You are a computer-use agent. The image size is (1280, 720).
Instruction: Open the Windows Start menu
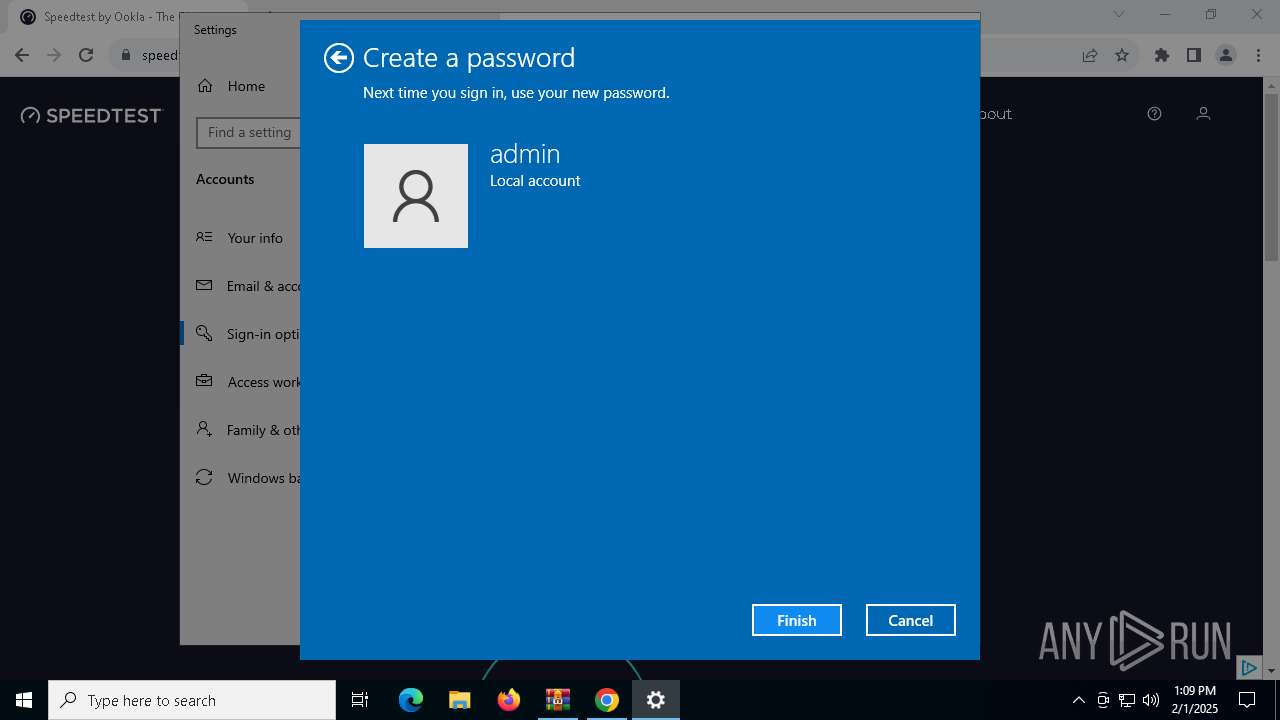click(x=24, y=700)
